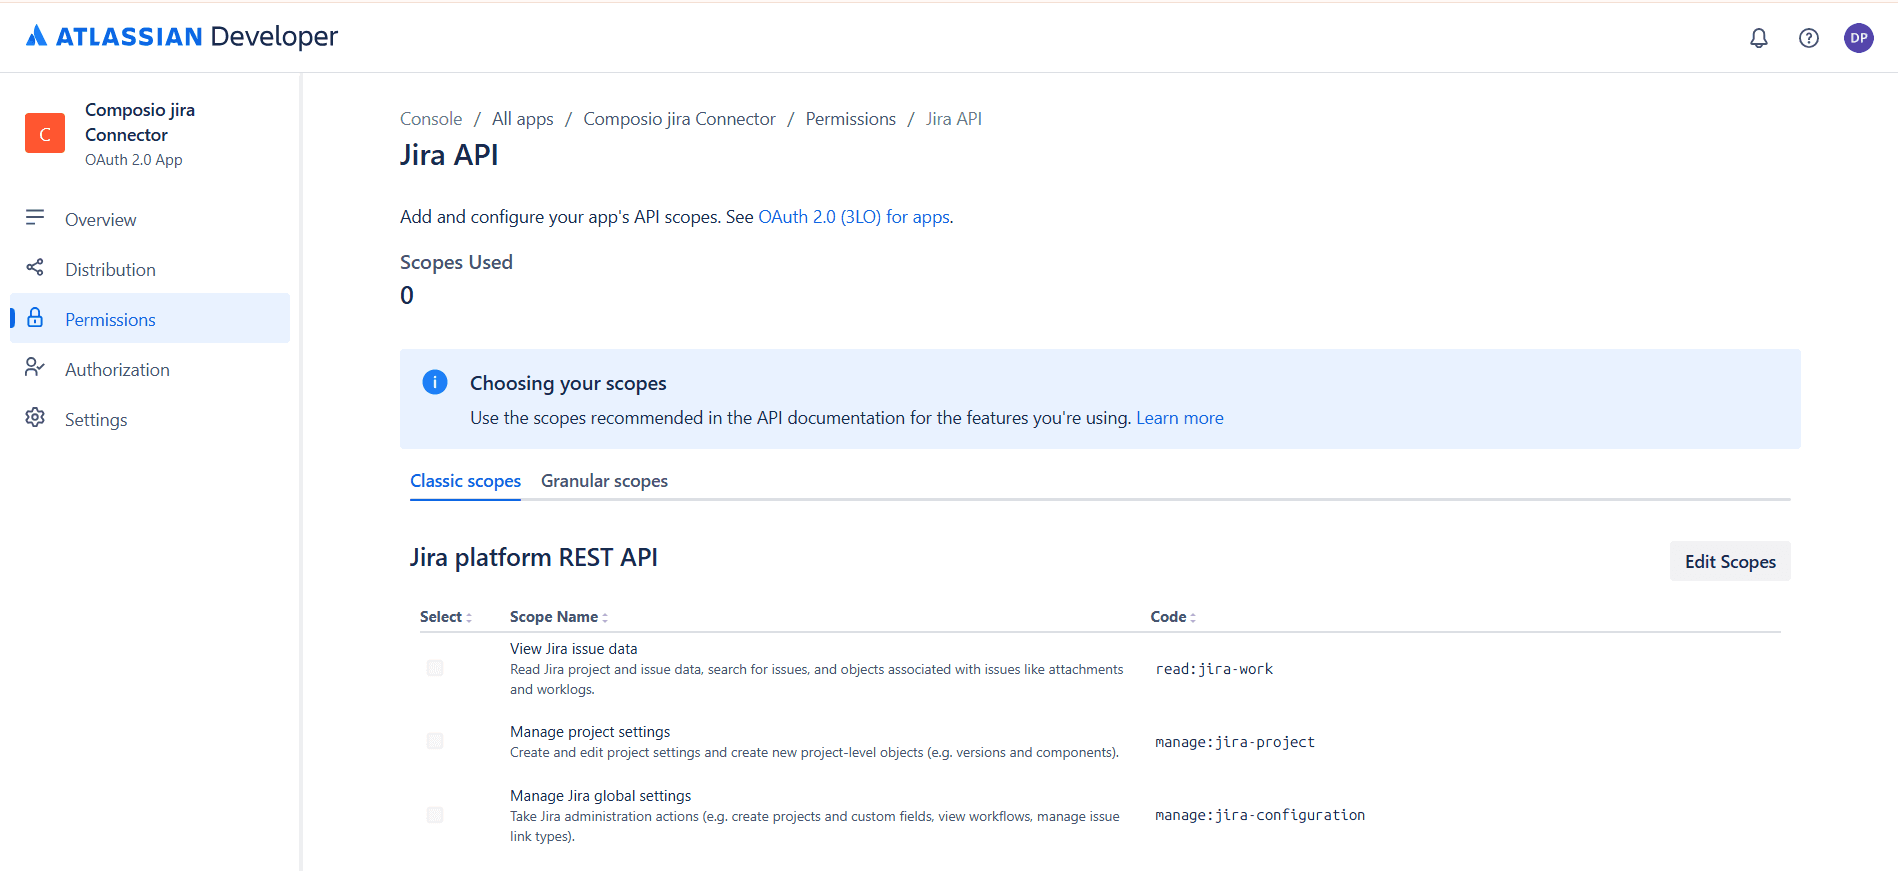Sort by the Select column
This screenshot has width=1898, height=871.
pos(446,617)
